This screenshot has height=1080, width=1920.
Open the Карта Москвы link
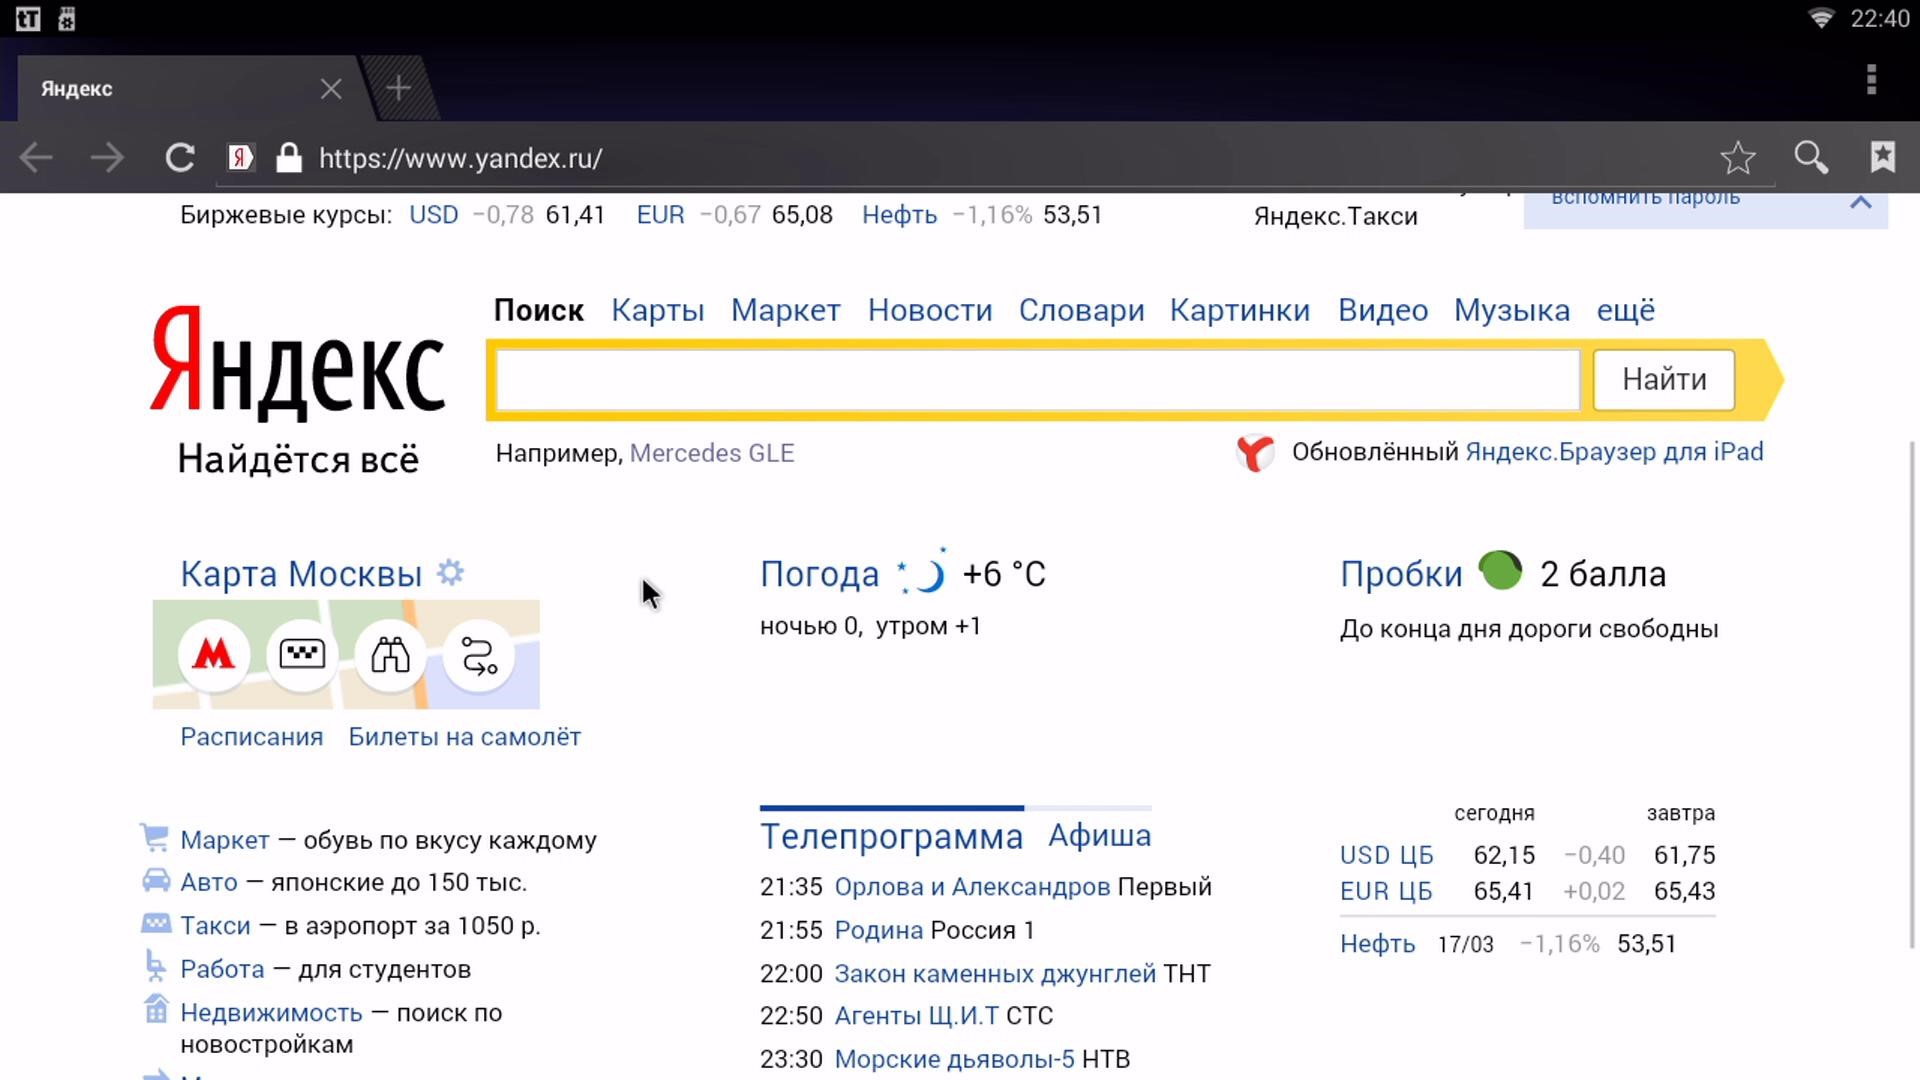[301, 574]
